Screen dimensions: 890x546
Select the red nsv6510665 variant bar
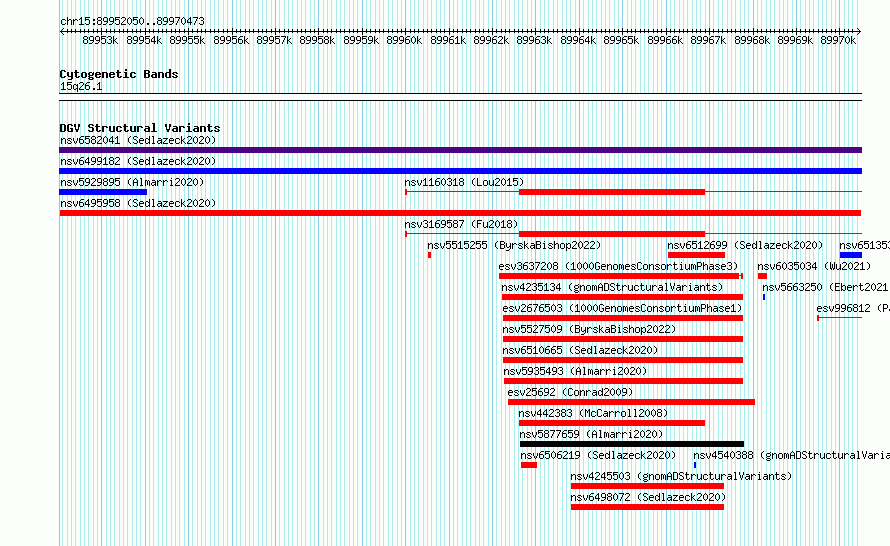coord(623,360)
